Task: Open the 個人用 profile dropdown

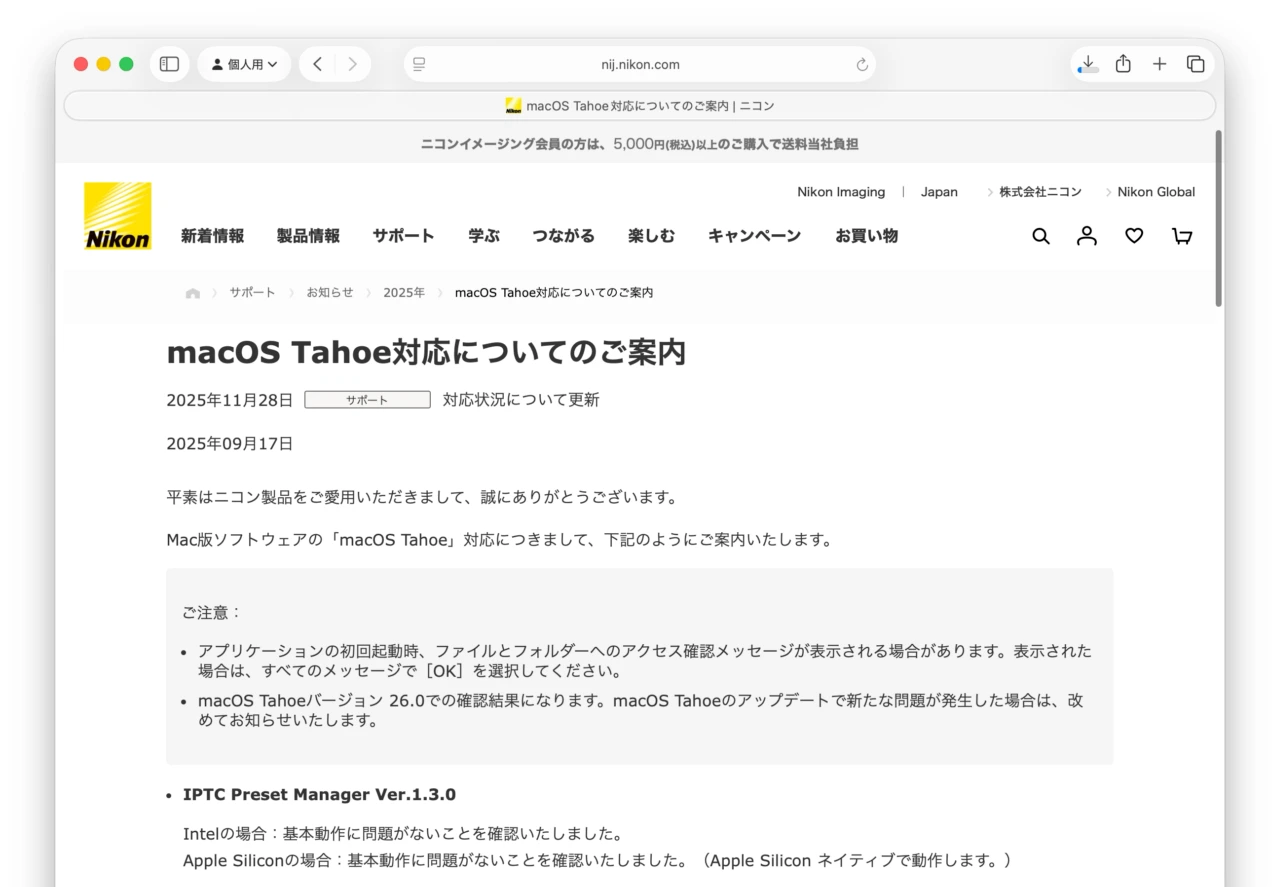Action: click(244, 63)
